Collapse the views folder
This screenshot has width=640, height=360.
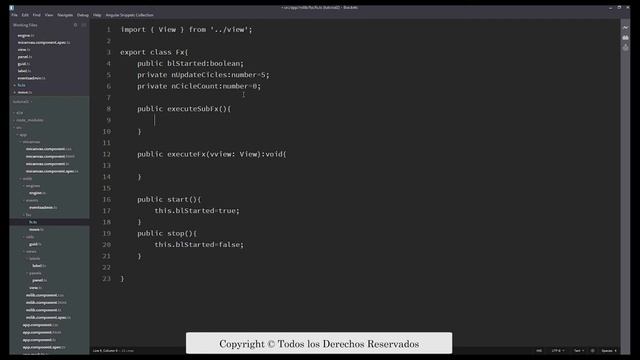click(x=30, y=251)
